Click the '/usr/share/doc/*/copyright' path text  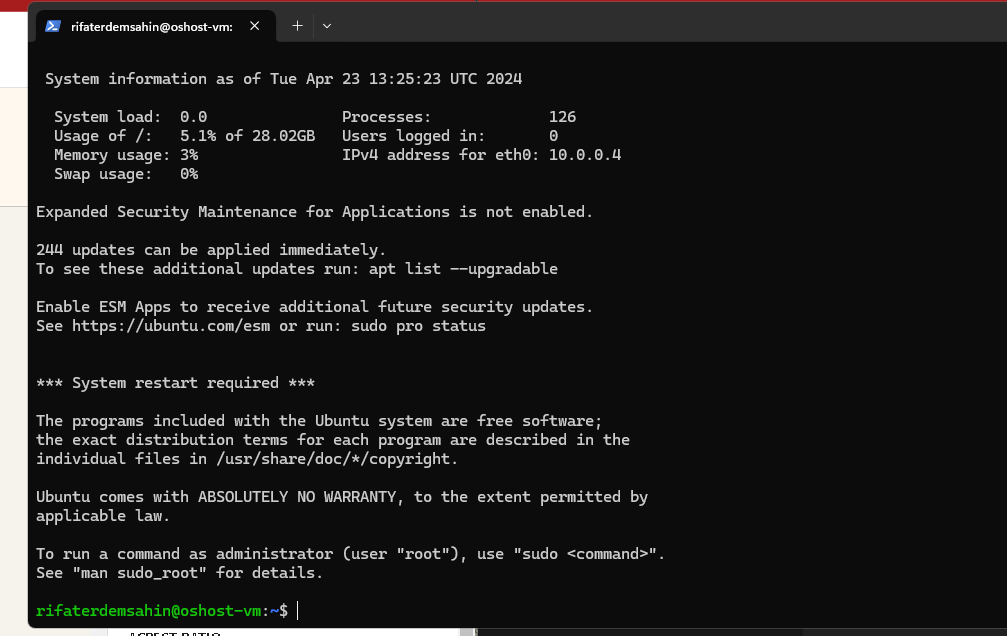click(335, 459)
